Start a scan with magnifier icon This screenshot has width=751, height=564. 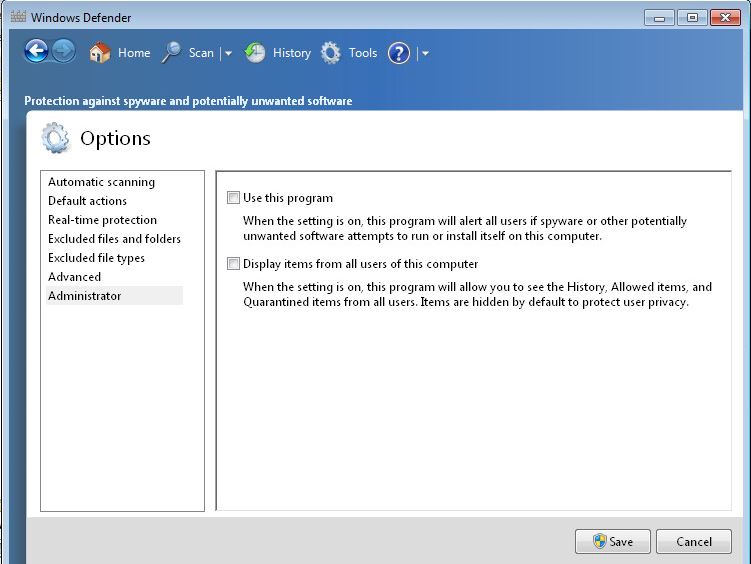[x=172, y=53]
